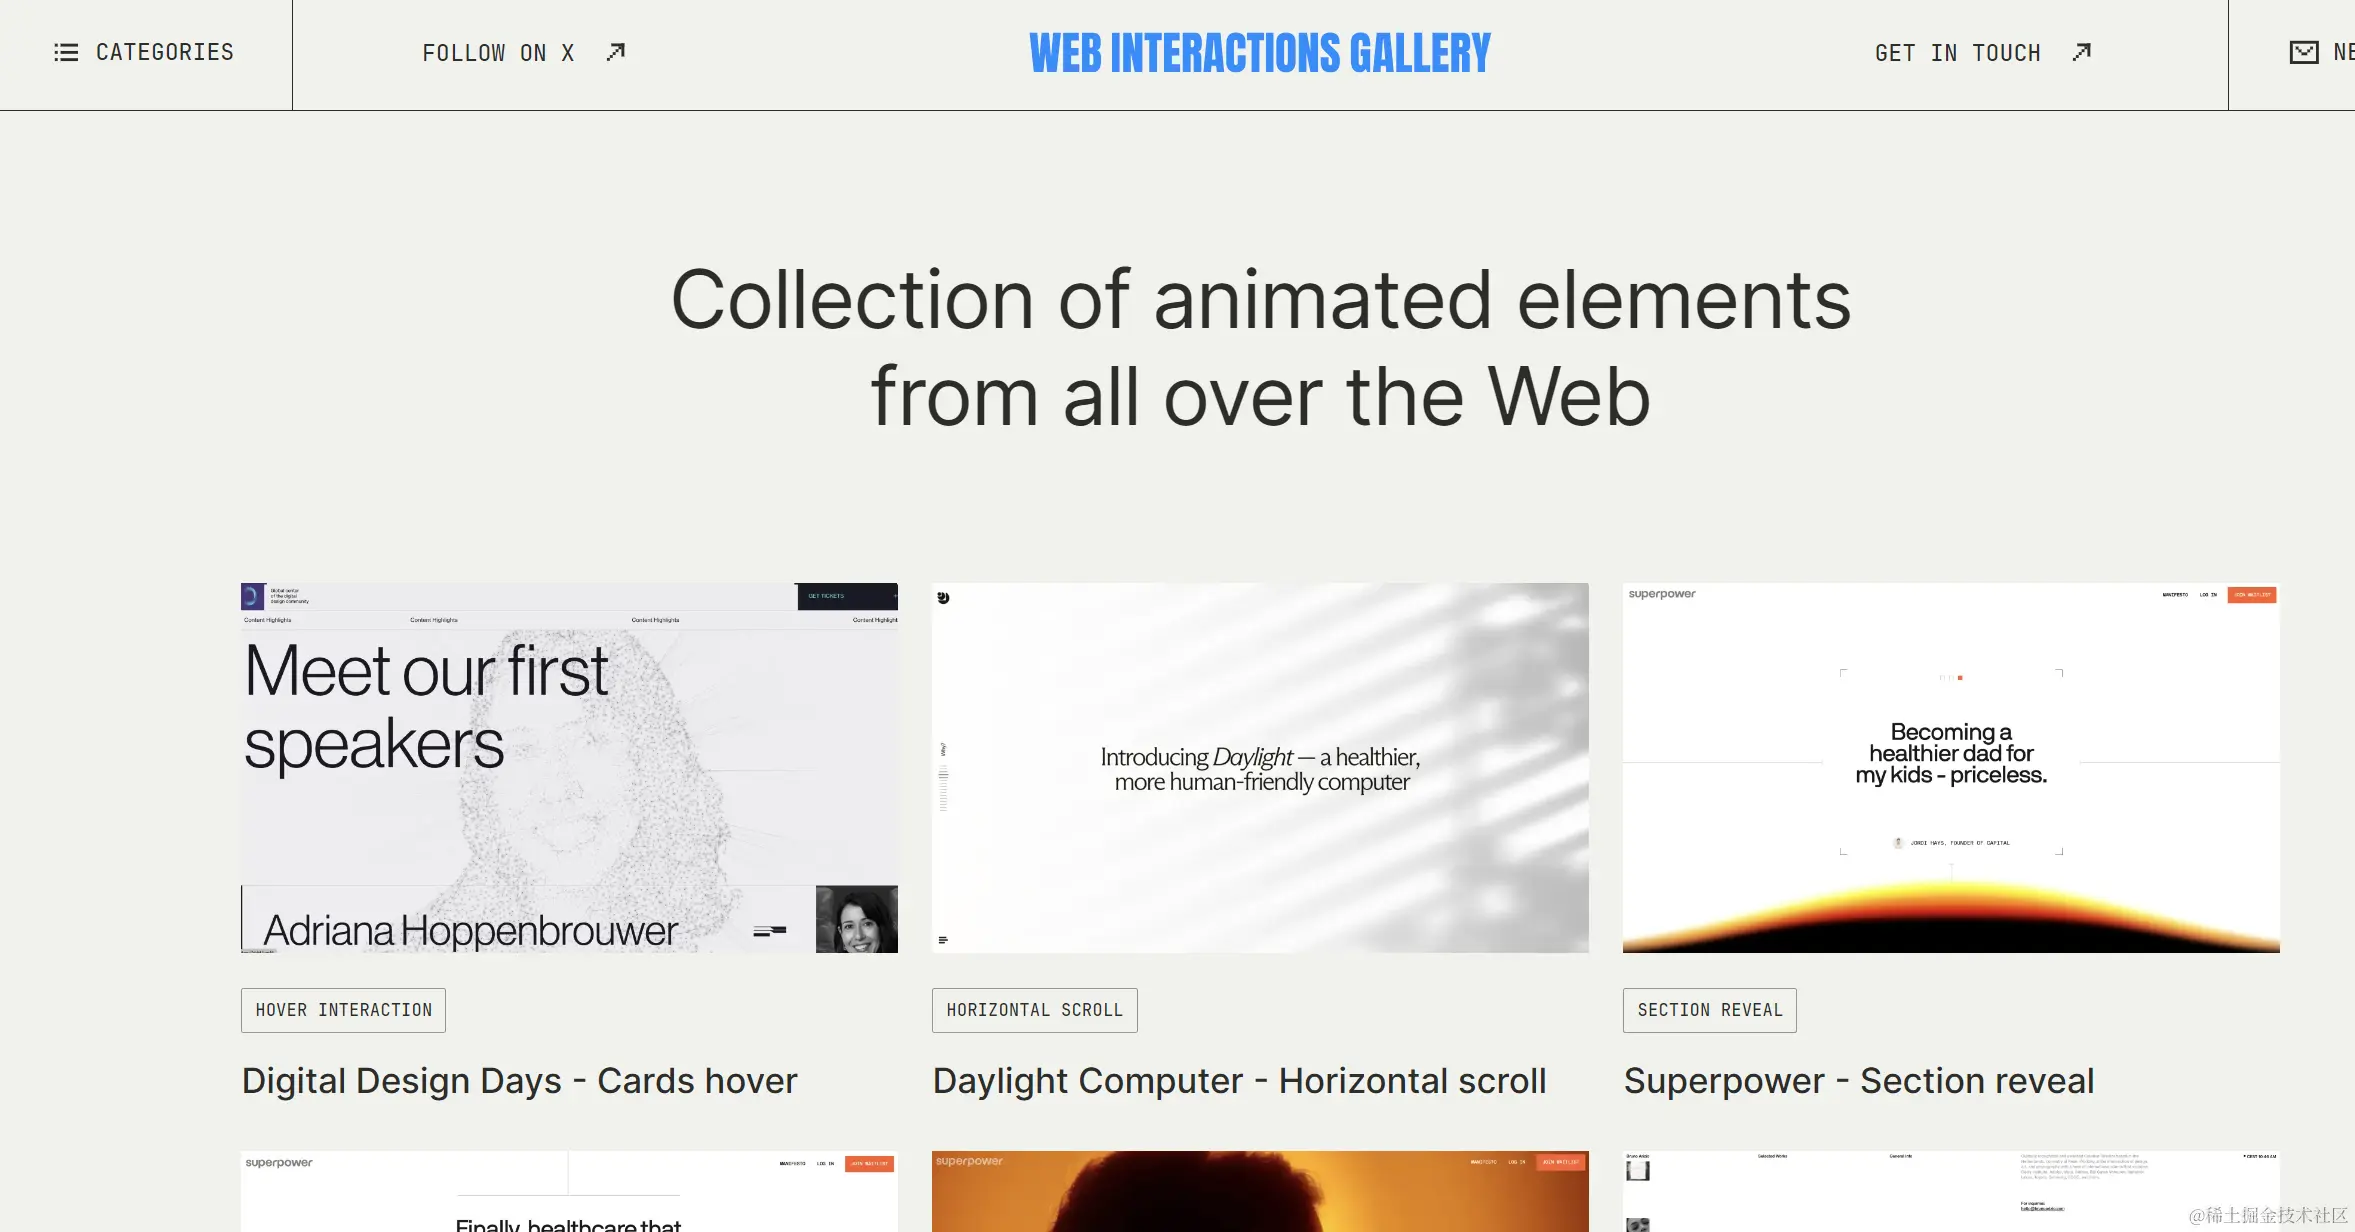The image size is (2355, 1232).
Task: Open Superpower - Section reveal title
Action: [x=1858, y=1081]
